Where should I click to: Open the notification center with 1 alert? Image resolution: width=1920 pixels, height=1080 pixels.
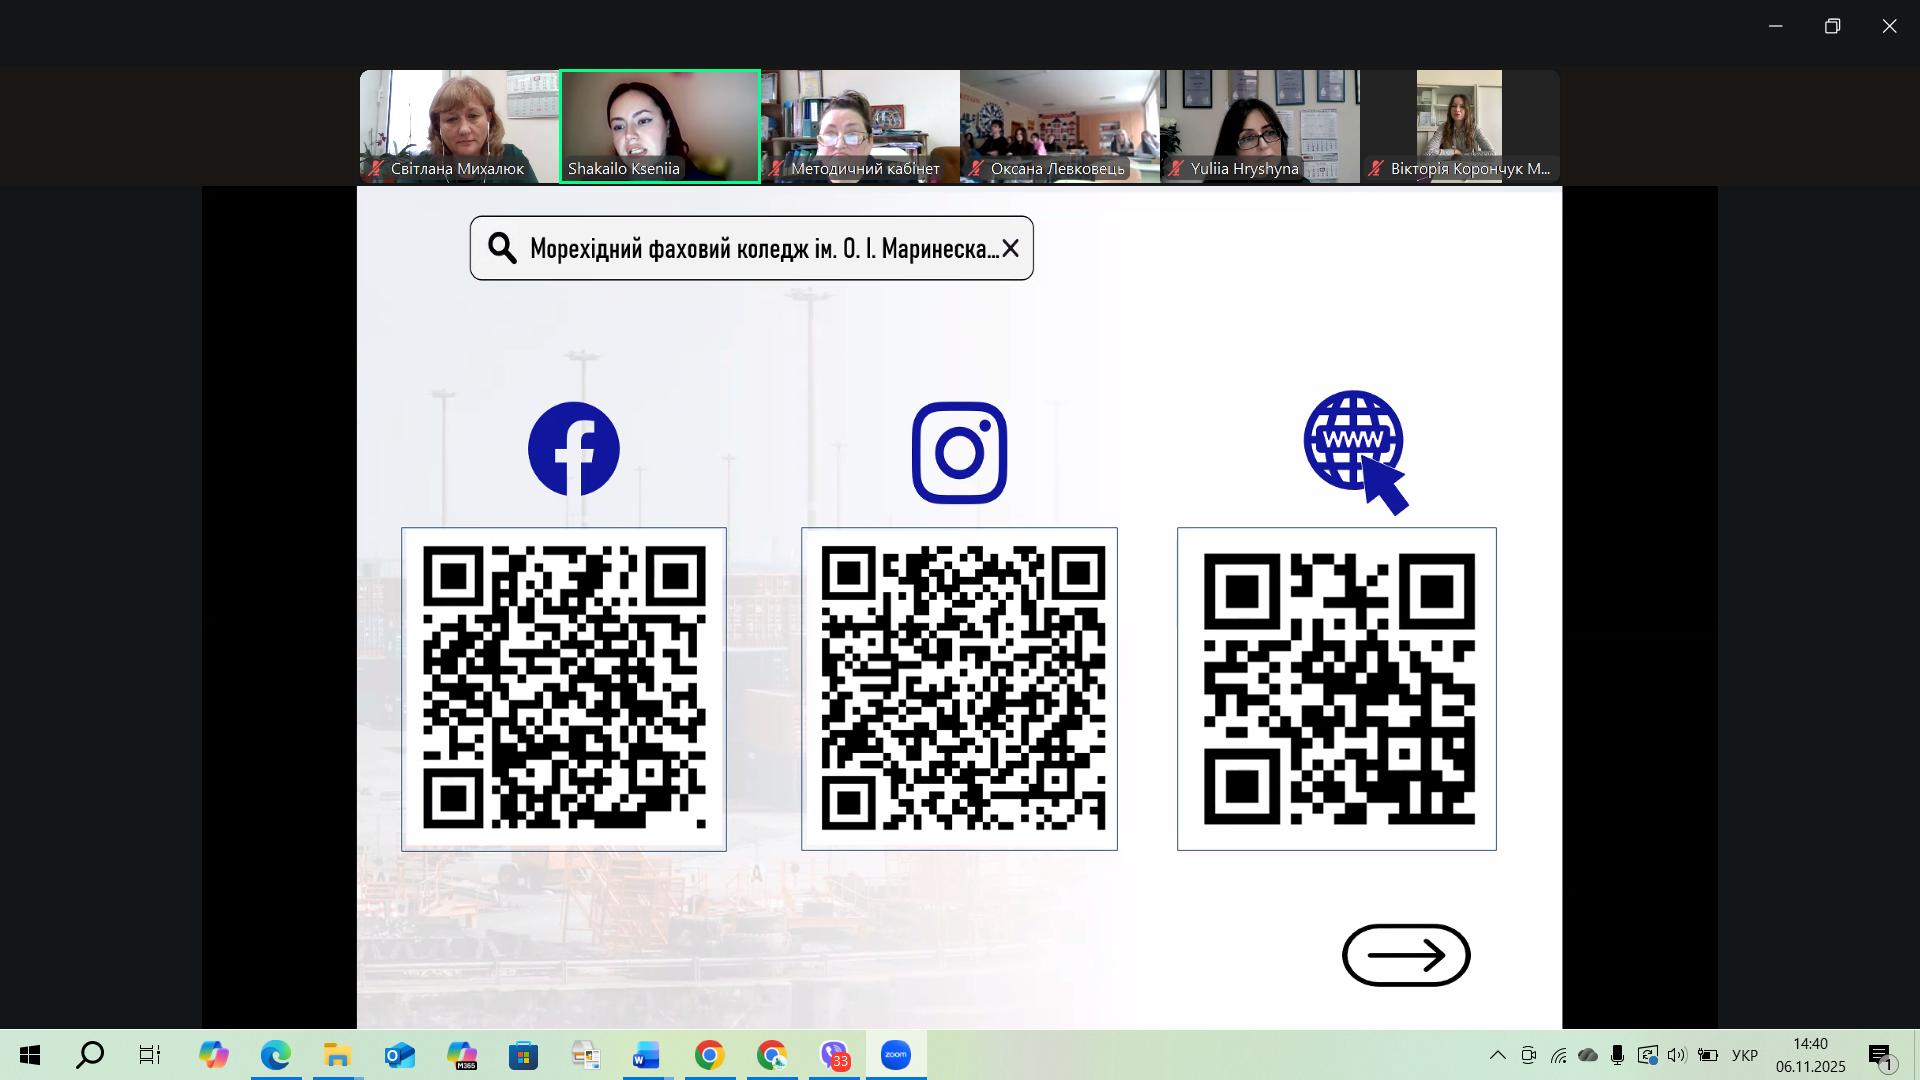coord(1881,1056)
